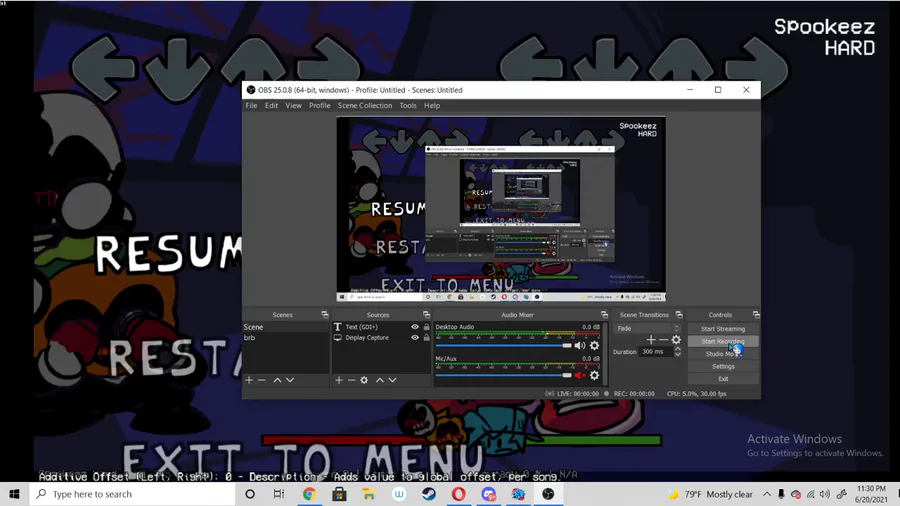
Task: Open the Profile menu
Action: click(x=320, y=106)
